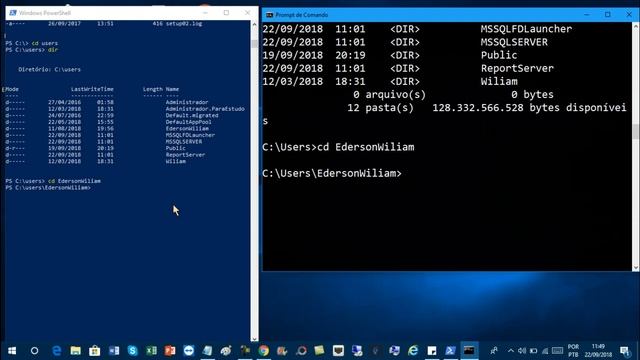Minimize the Prompt de Comando window
The image size is (640, 360).
(587, 15)
